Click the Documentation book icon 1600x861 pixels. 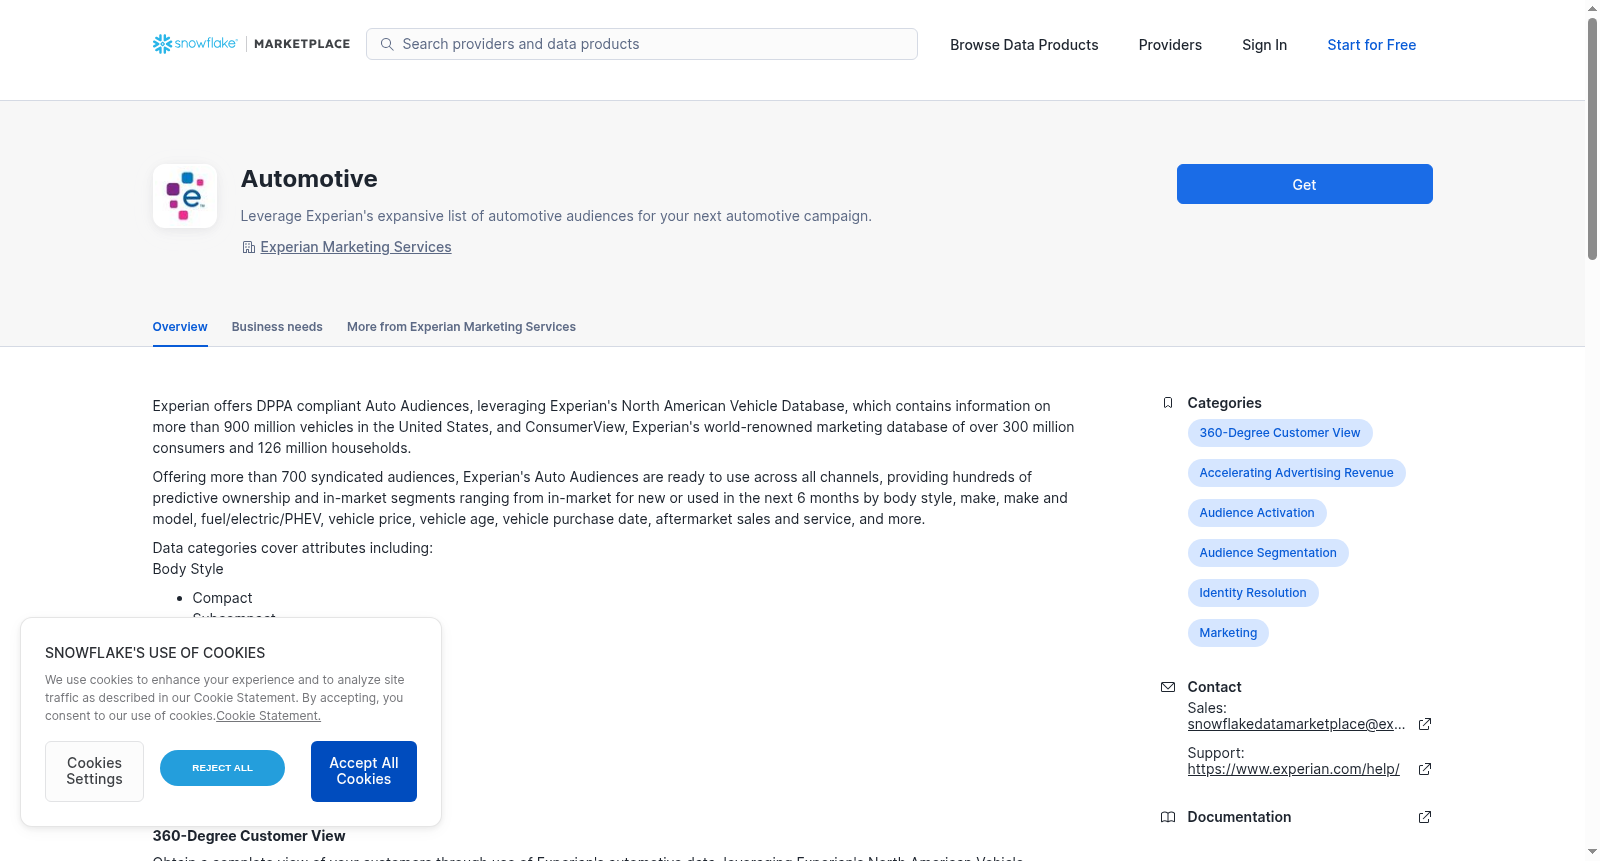(x=1168, y=817)
